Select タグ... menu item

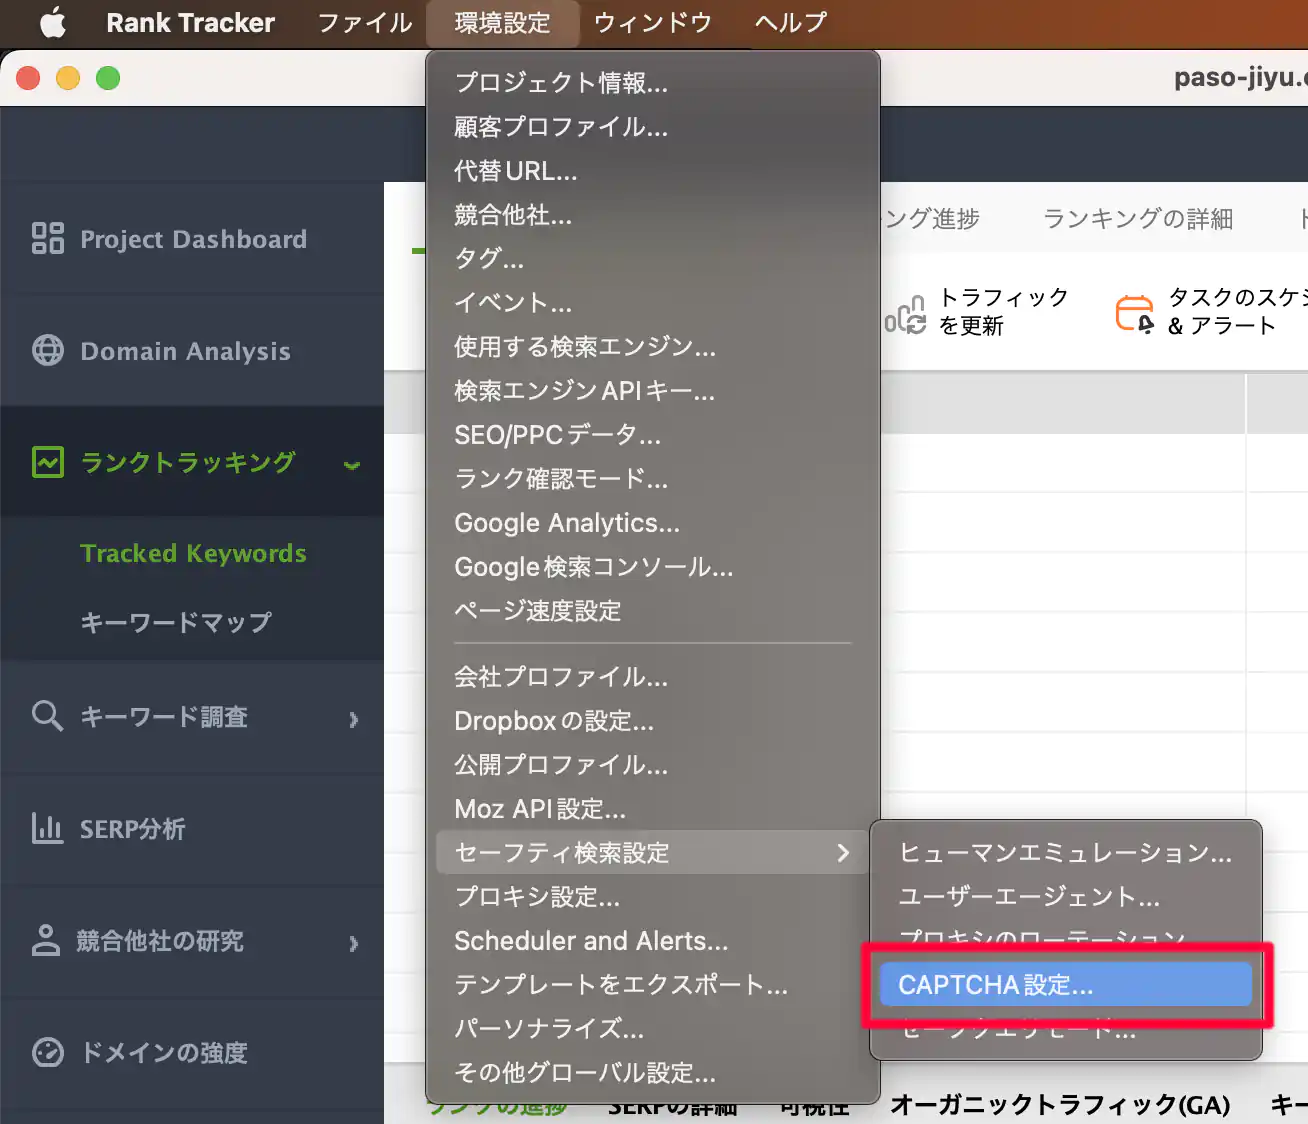point(653,258)
